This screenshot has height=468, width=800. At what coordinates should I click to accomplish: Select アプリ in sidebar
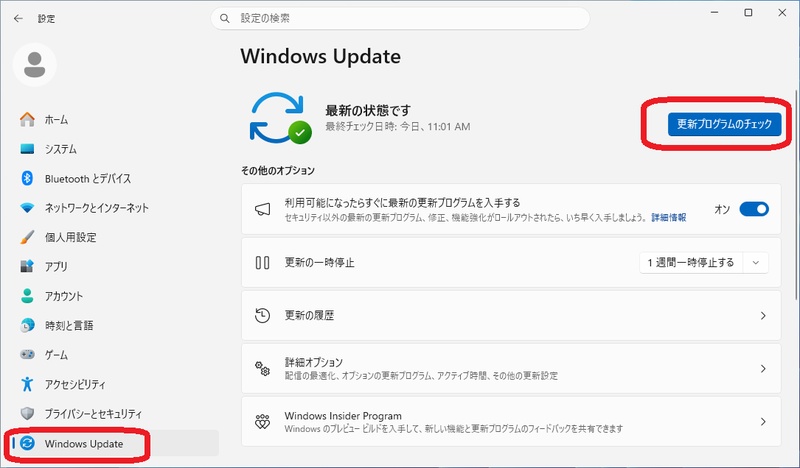pyautogui.click(x=115, y=266)
